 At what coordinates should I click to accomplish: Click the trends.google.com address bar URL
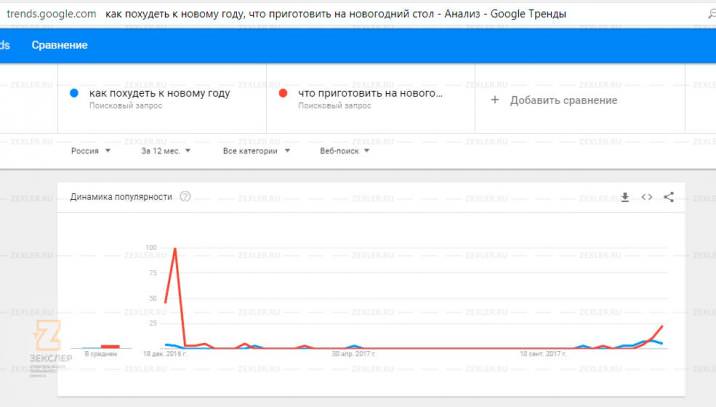(x=51, y=14)
